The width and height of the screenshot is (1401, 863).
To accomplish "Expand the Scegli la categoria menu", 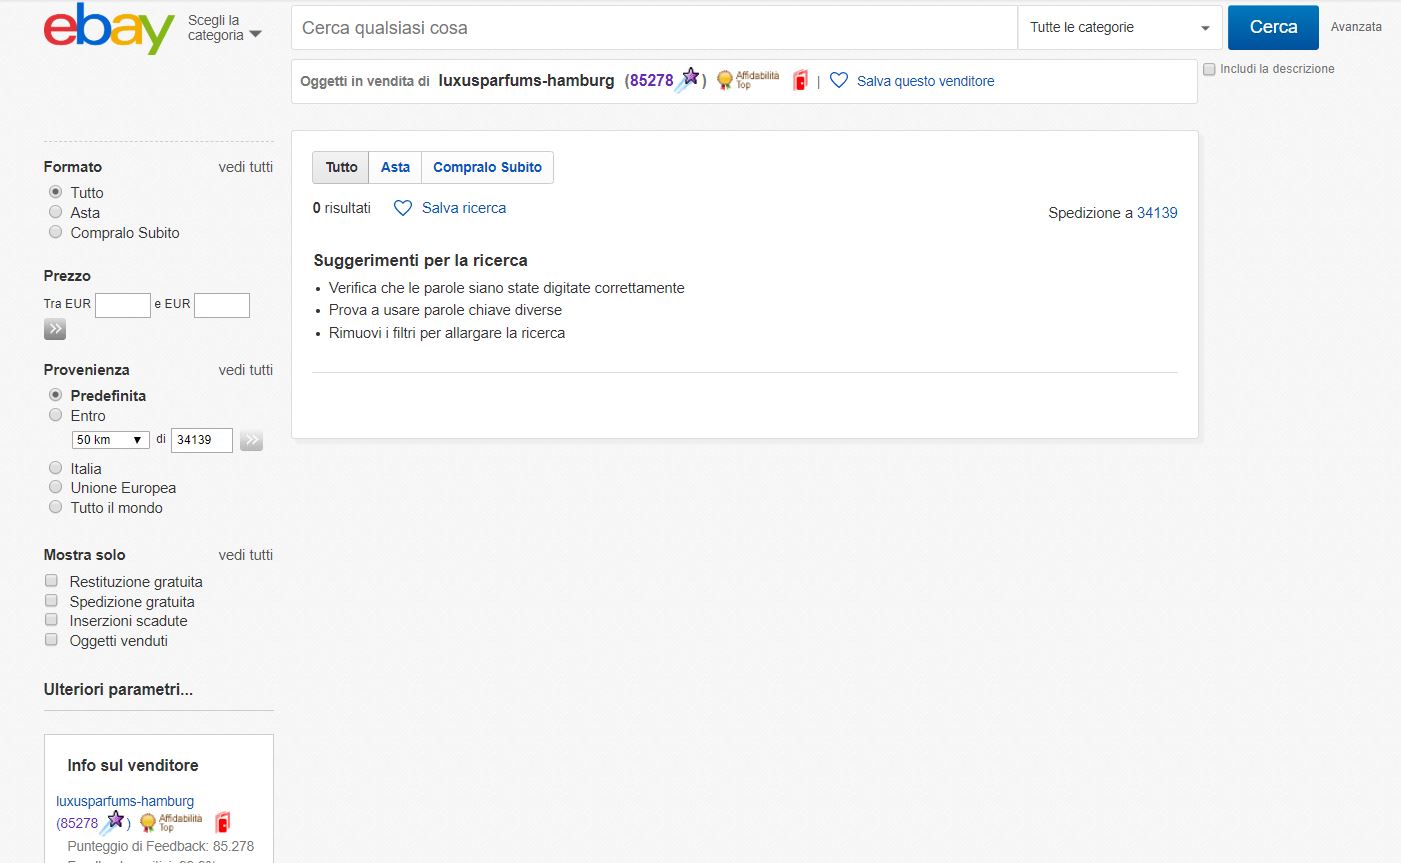I will (224, 28).
